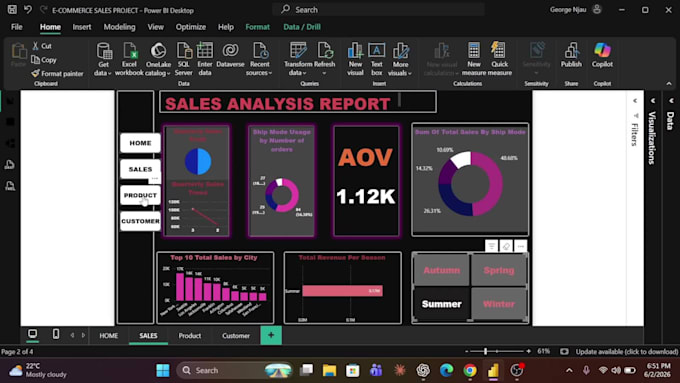Import an Excel workbook
This screenshot has height=383, width=680.
[x=129, y=60]
